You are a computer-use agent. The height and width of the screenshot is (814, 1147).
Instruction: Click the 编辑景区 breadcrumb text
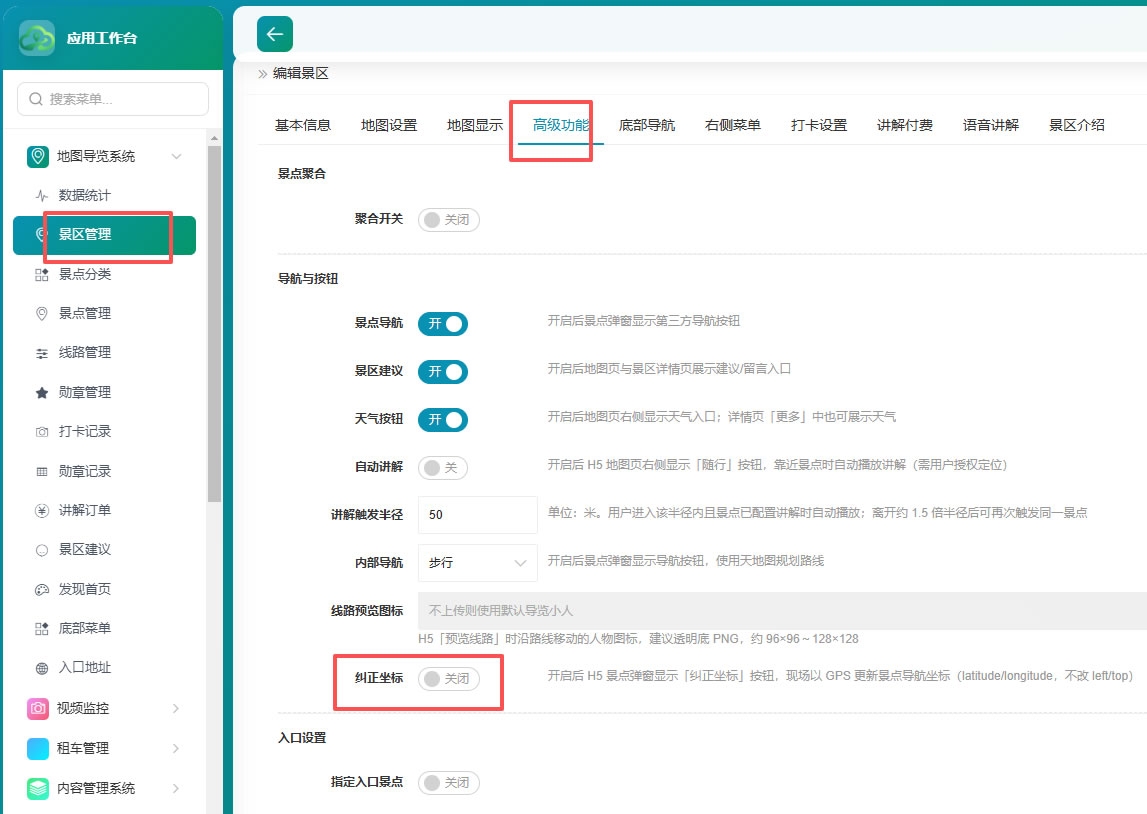301,73
